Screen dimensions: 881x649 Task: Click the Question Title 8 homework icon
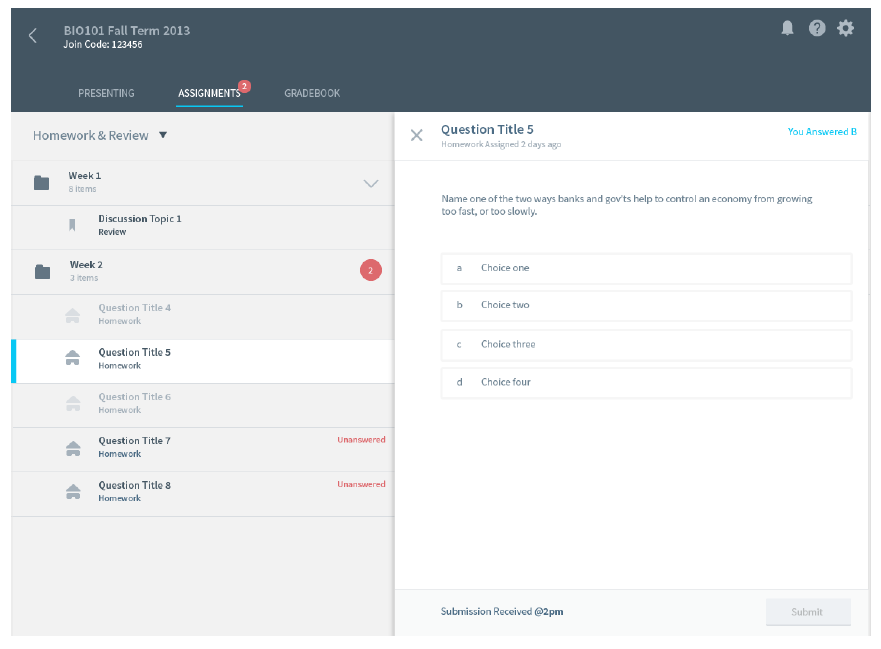click(x=73, y=492)
